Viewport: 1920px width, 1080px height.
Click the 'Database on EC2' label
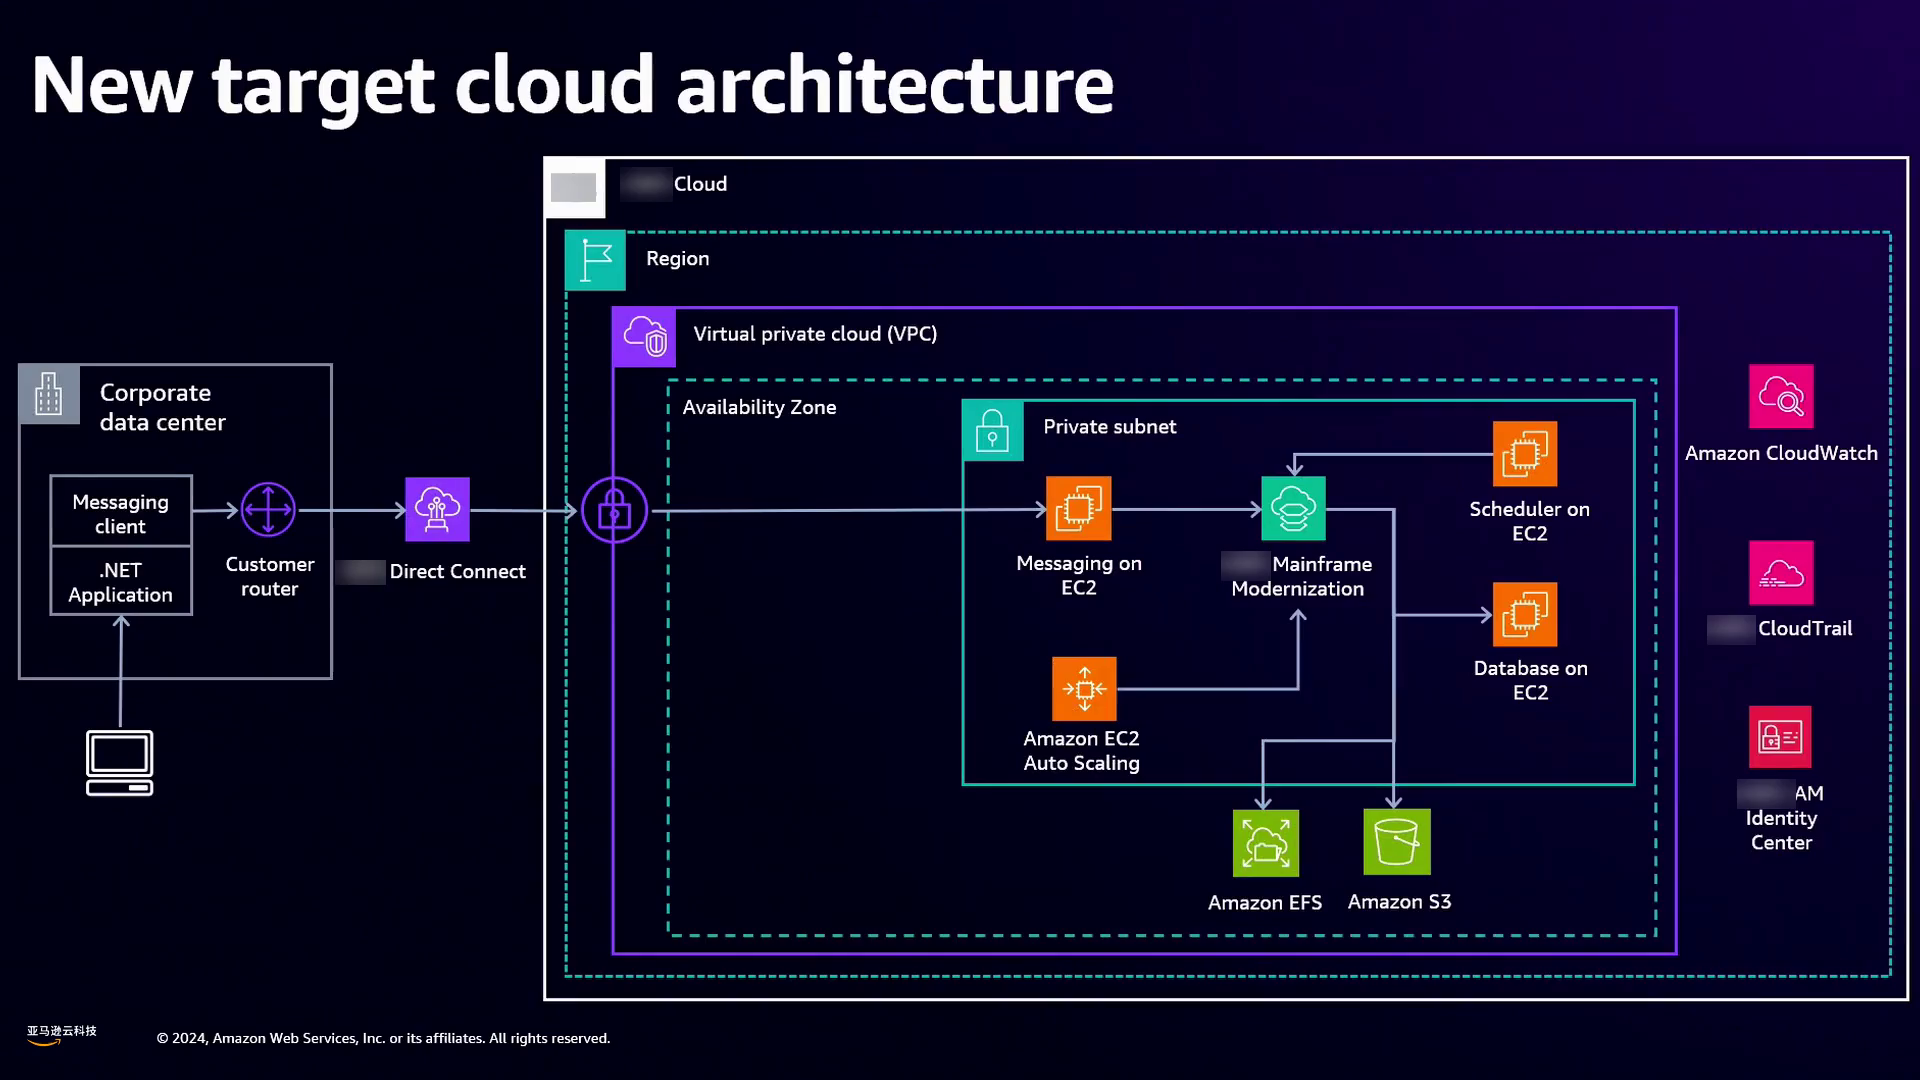[1530, 680]
